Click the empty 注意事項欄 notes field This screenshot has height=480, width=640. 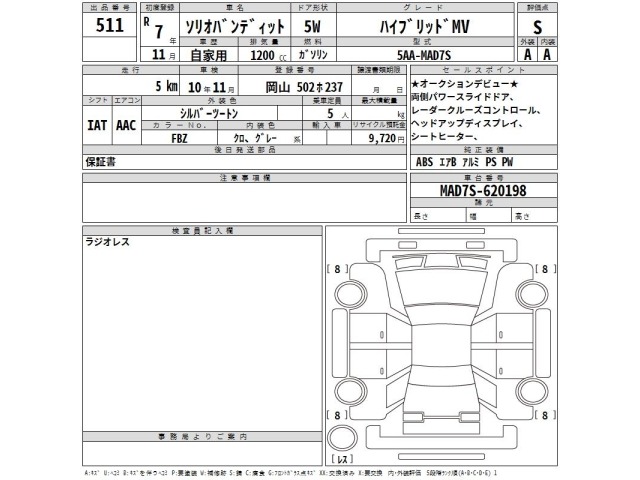(244, 202)
